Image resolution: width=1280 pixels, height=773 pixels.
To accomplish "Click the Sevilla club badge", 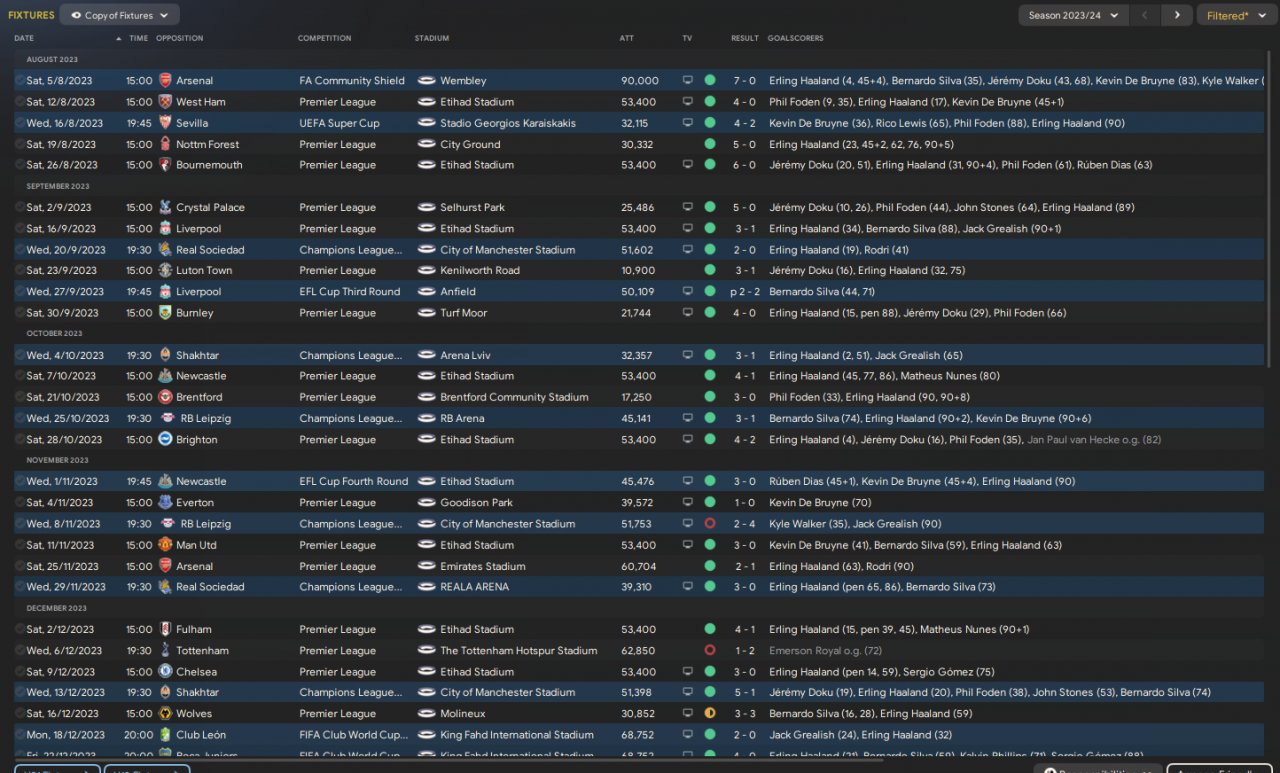I will click(x=165, y=123).
